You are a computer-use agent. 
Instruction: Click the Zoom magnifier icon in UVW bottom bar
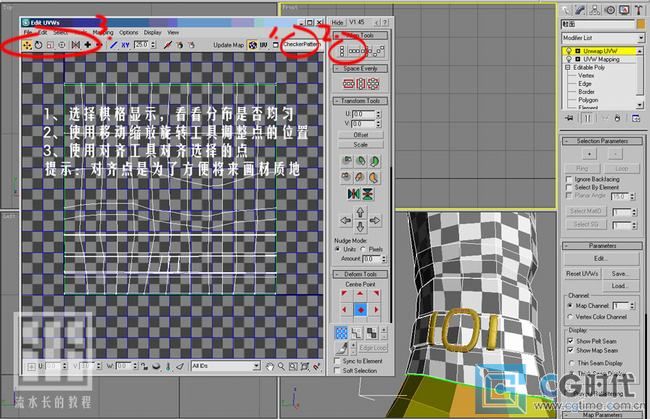281,366
